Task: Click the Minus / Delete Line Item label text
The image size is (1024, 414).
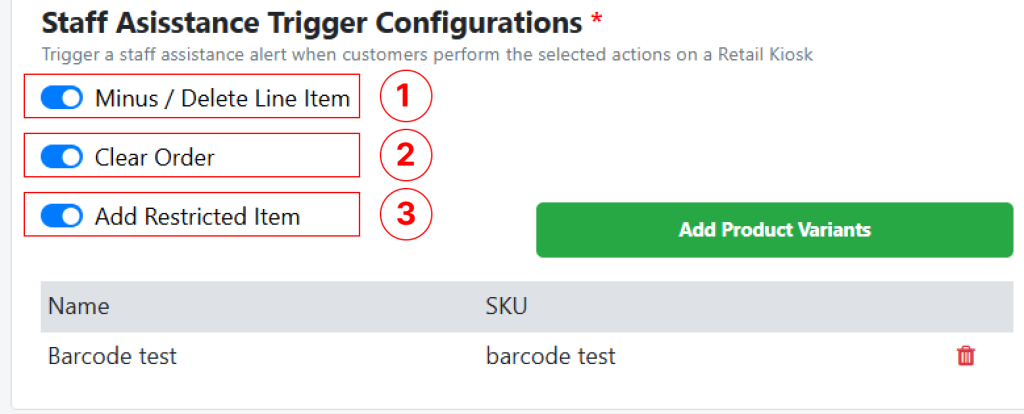Action: point(222,98)
